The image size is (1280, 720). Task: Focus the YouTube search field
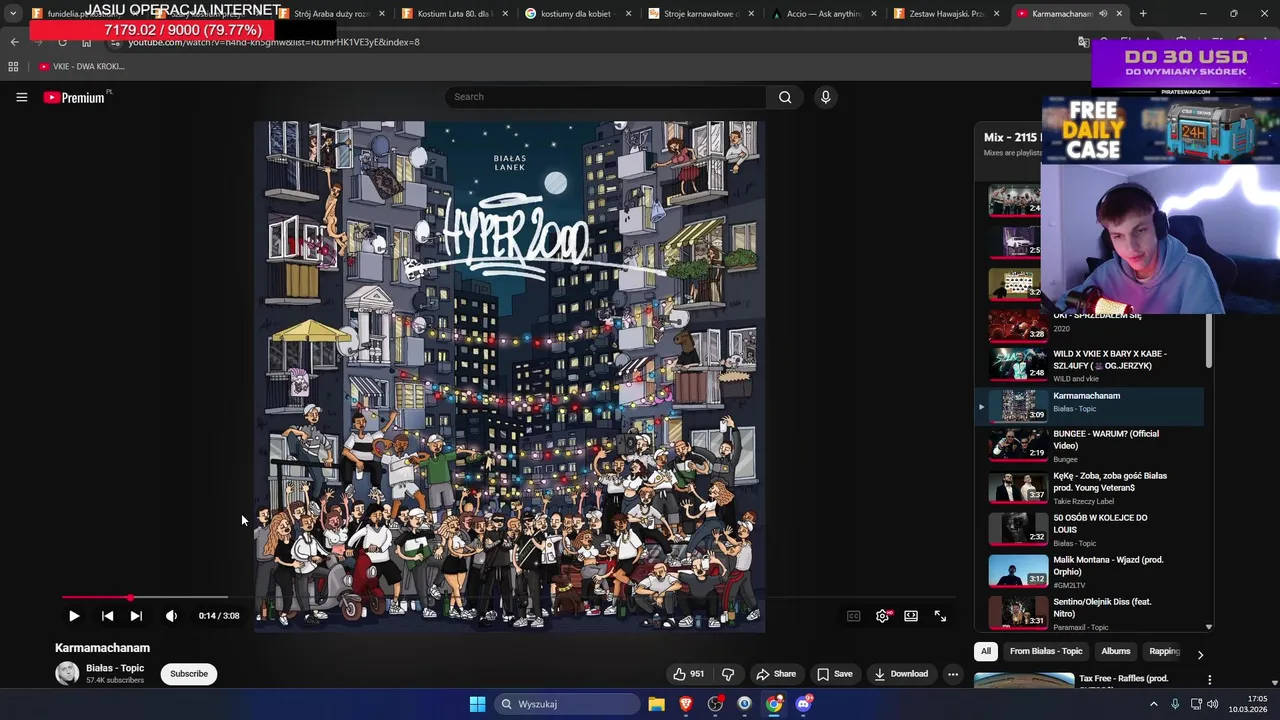coord(605,97)
